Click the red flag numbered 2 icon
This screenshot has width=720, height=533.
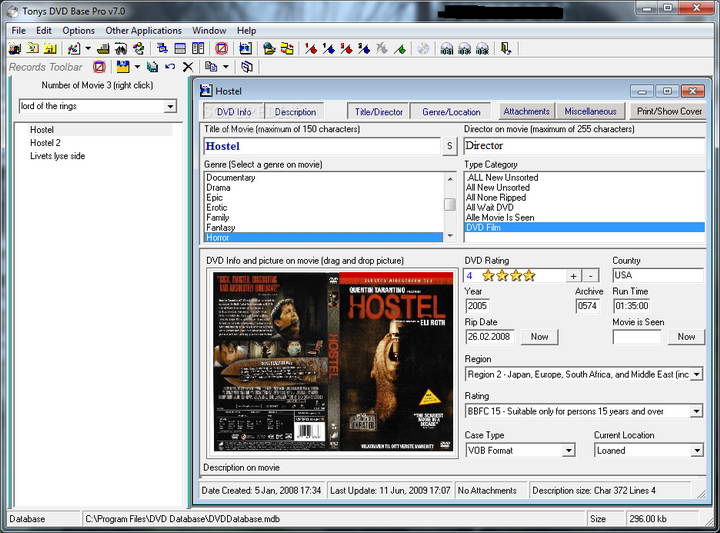pyautogui.click(x=346, y=48)
